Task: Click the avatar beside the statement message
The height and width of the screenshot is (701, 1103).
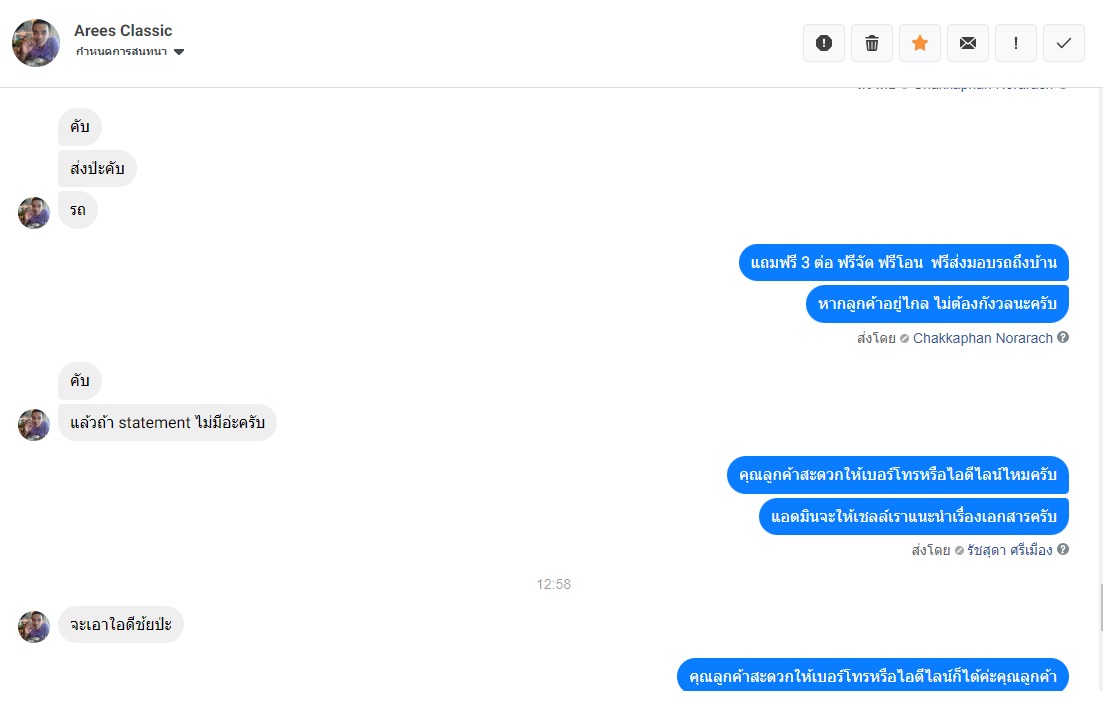Action: 34,425
